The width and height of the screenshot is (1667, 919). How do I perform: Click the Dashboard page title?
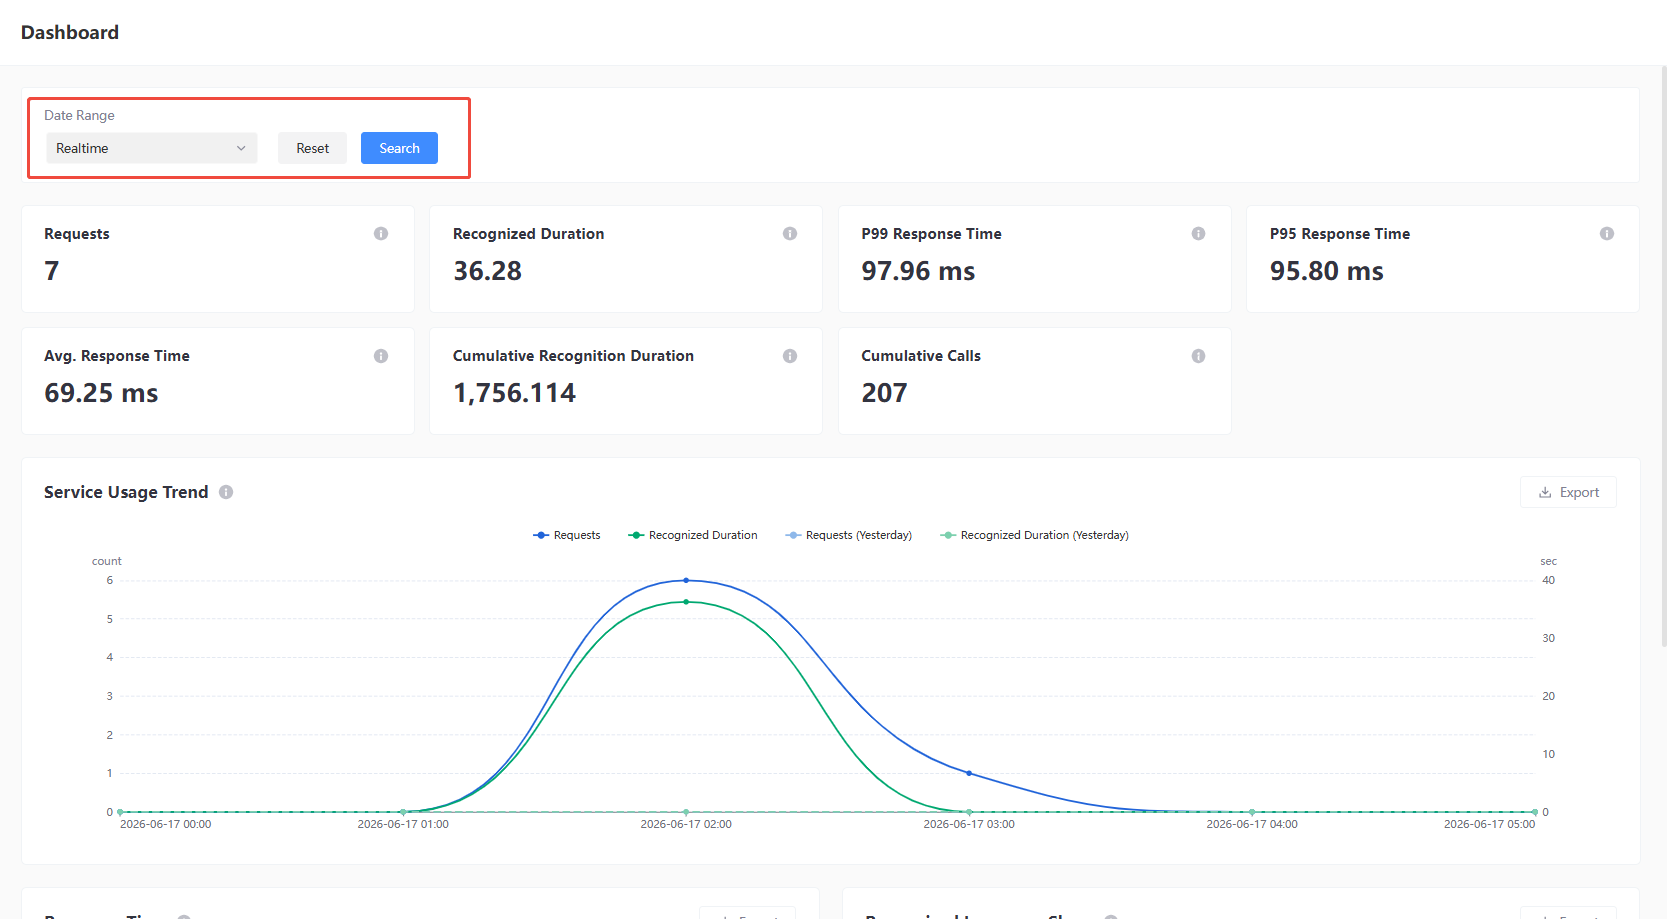70,32
